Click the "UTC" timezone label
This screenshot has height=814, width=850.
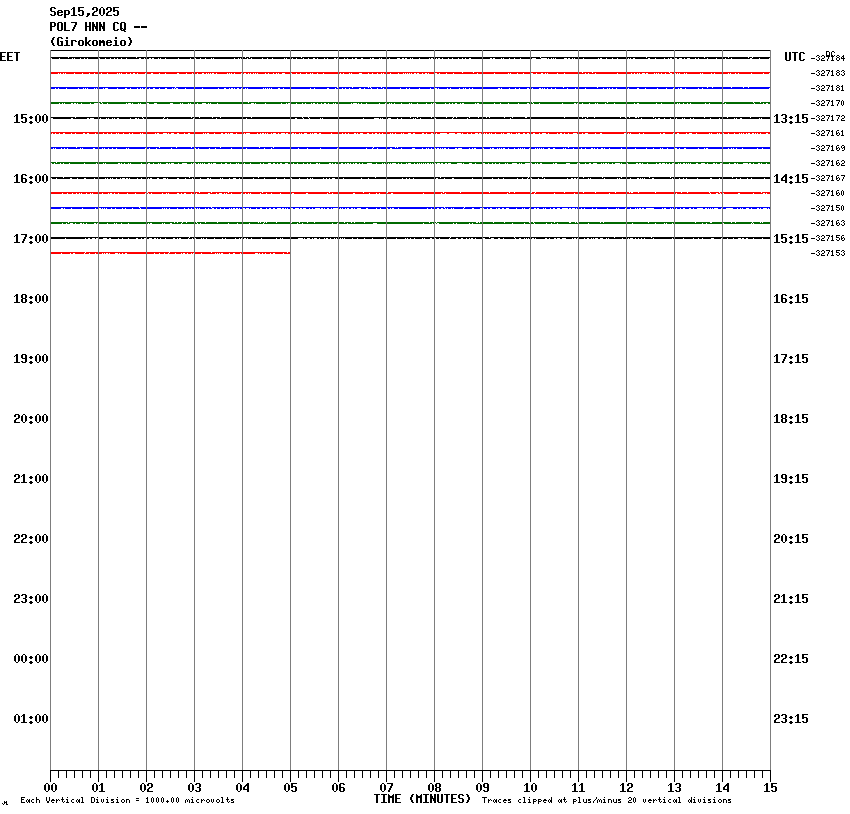[795, 57]
